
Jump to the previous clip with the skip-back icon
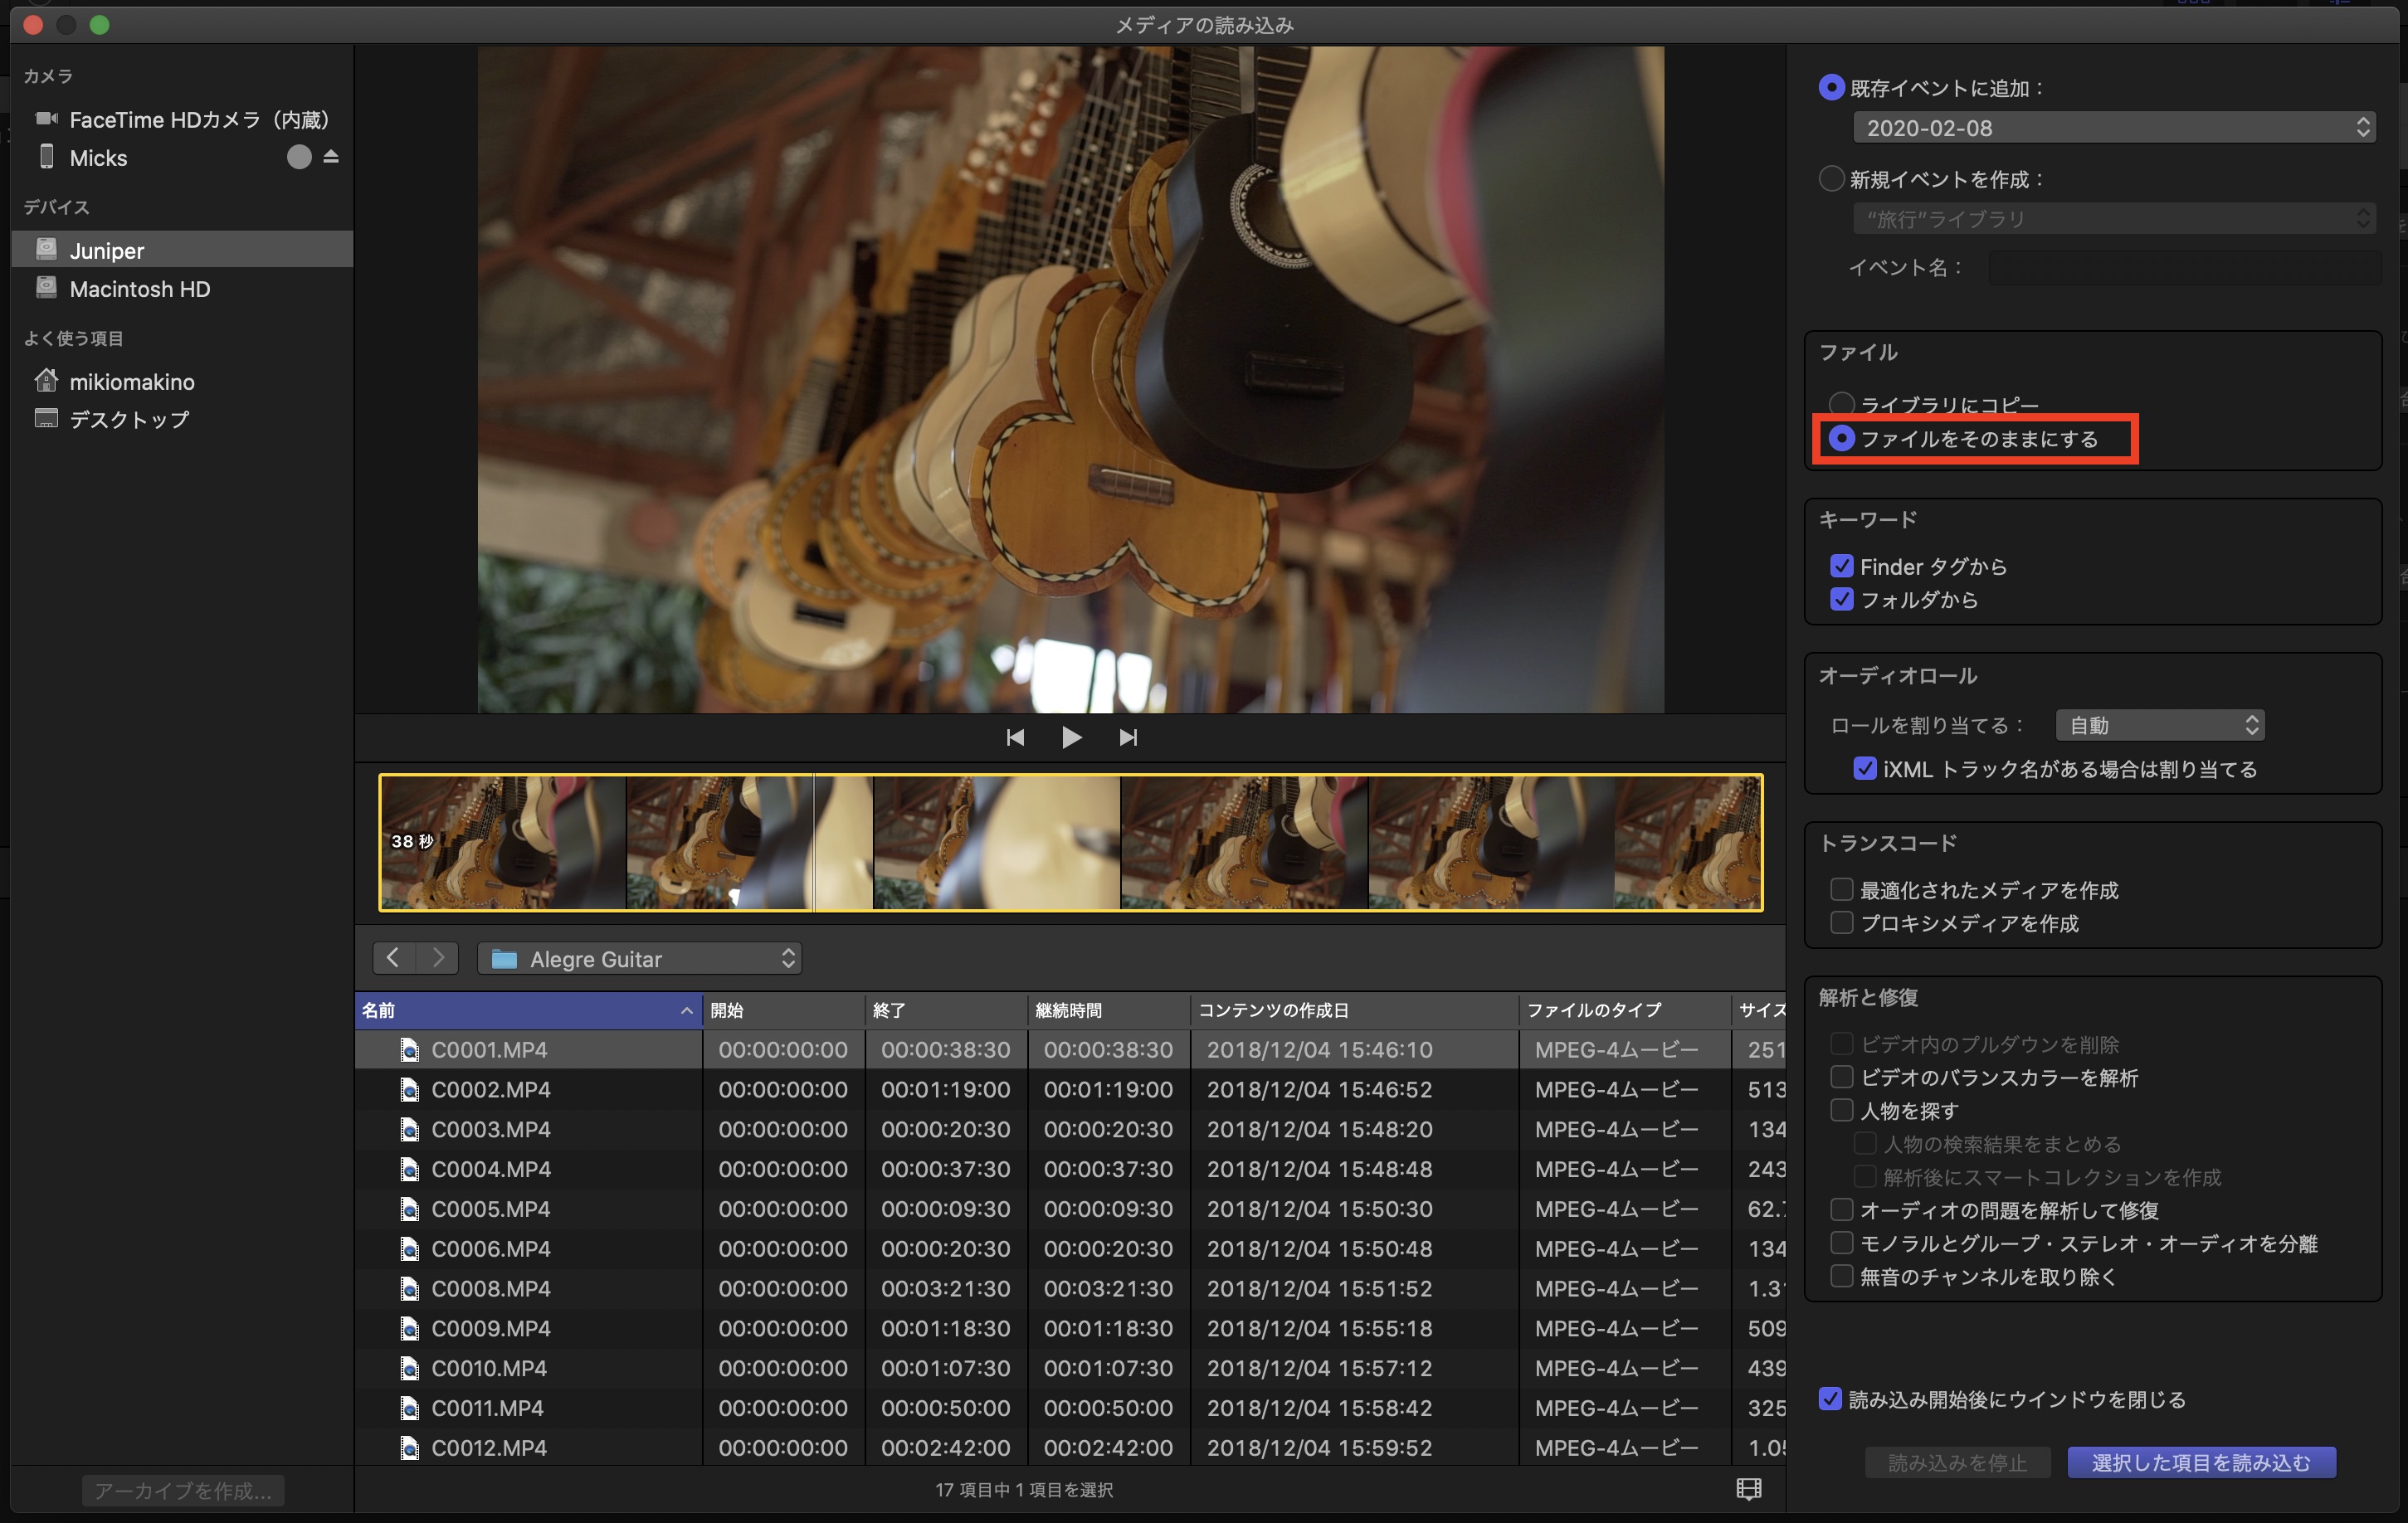(x=1014, y=737)
